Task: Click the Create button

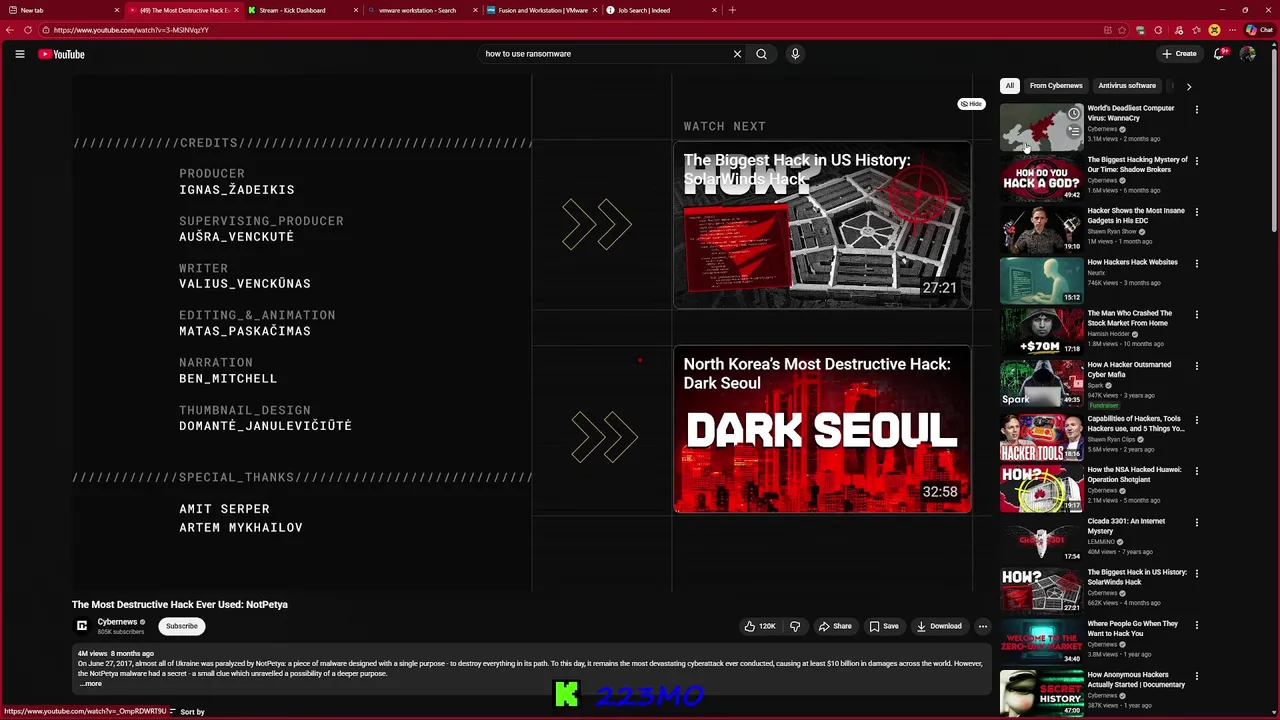Action: [1179, 54]
